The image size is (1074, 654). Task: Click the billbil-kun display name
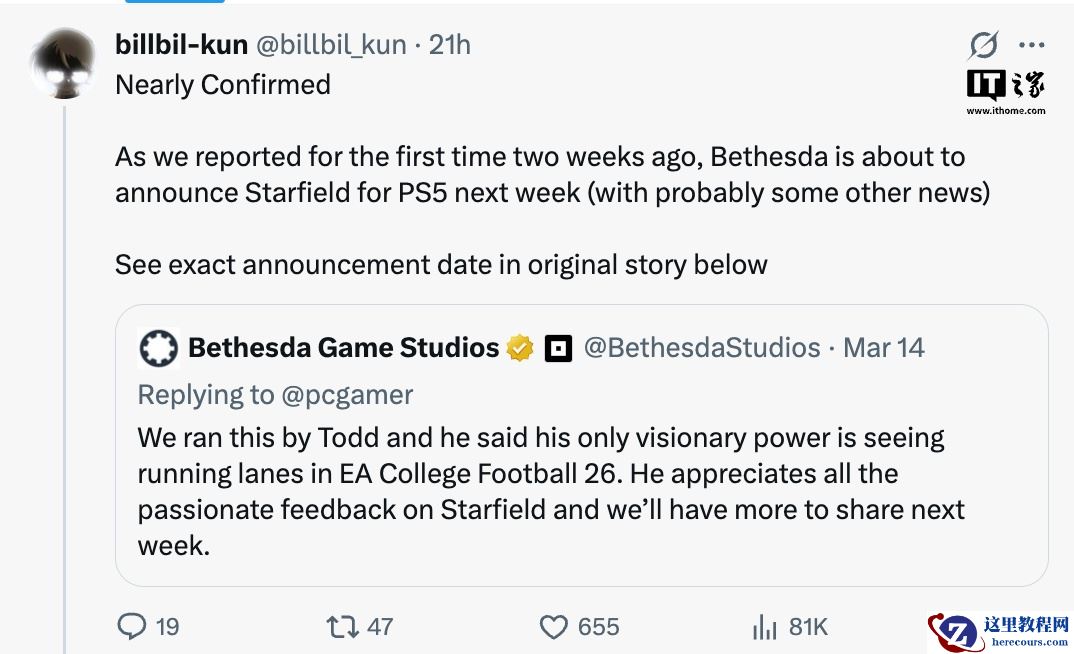tap(181, 45)
